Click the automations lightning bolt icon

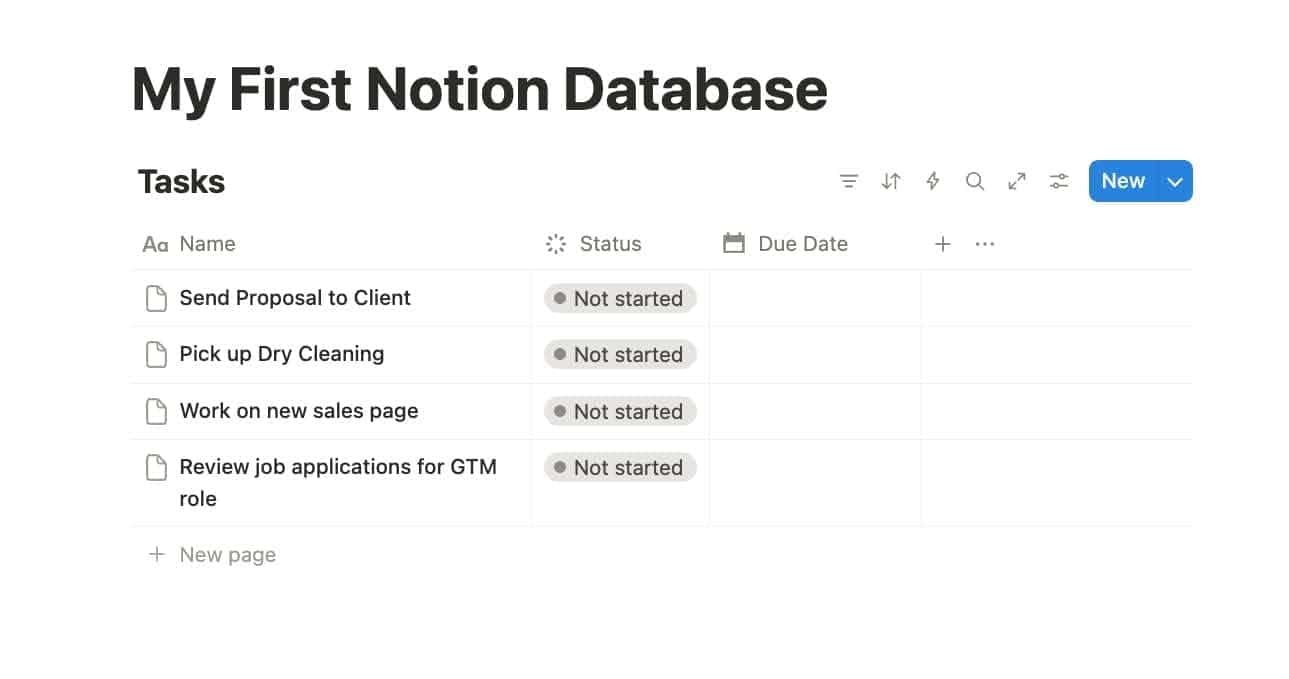(932, 181)
